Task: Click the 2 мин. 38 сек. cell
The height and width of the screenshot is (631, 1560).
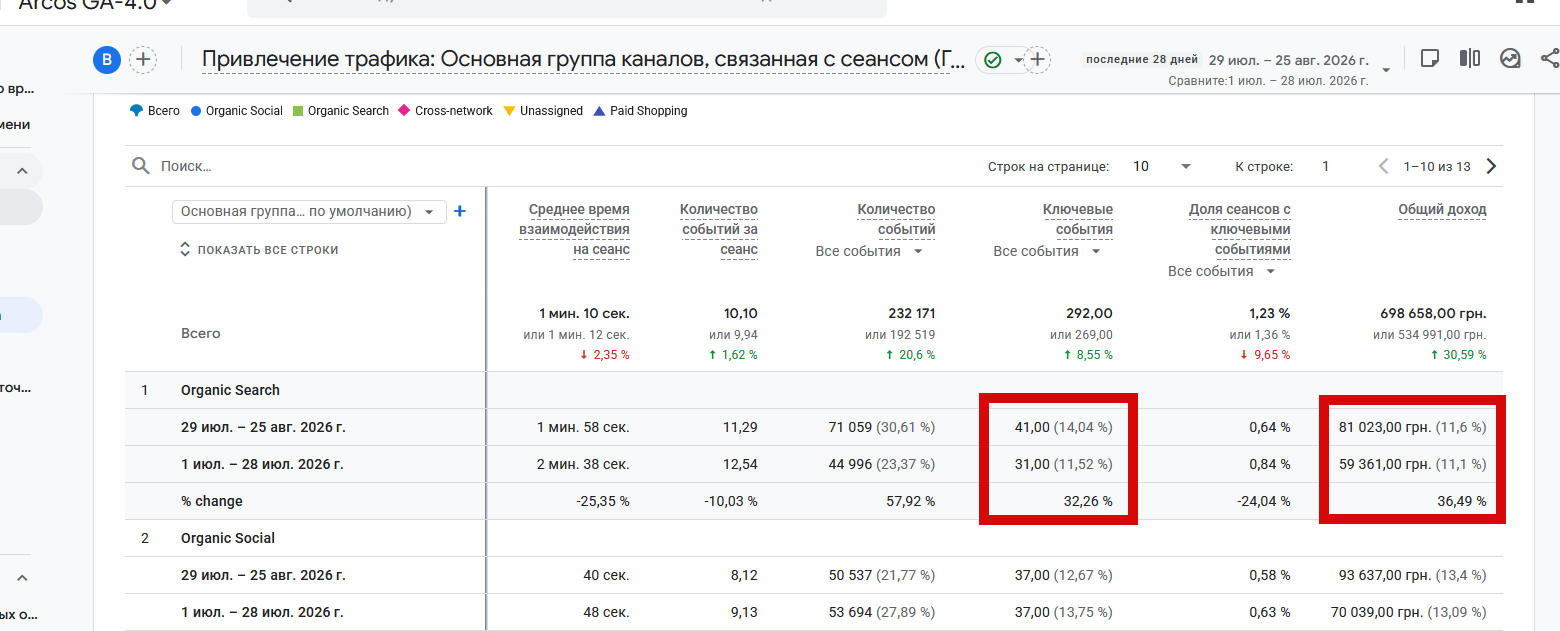Action: tap(583, 464)
